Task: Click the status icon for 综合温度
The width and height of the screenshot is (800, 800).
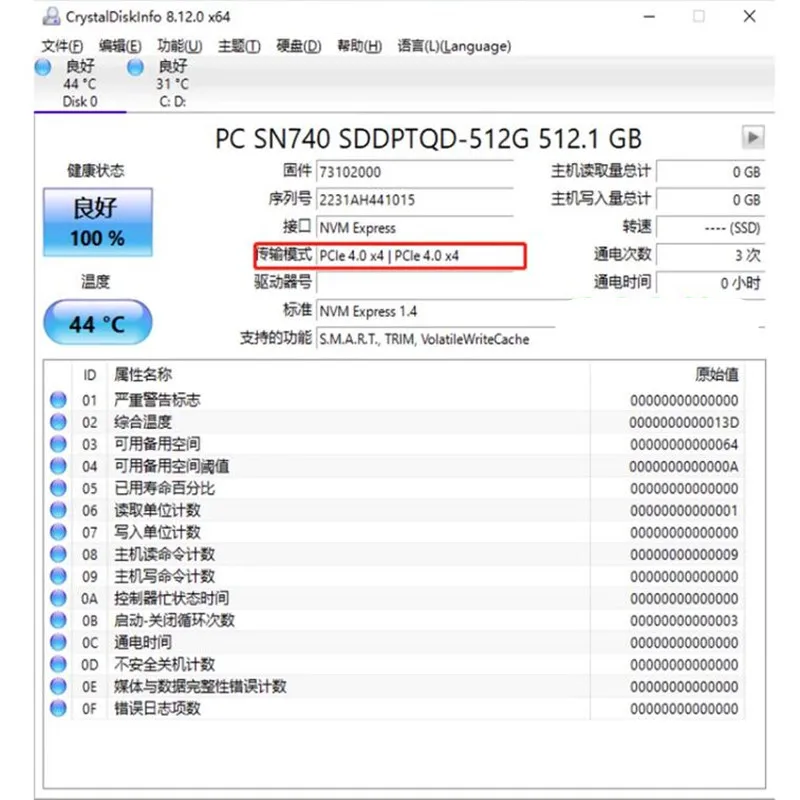Action: point(57,422)
